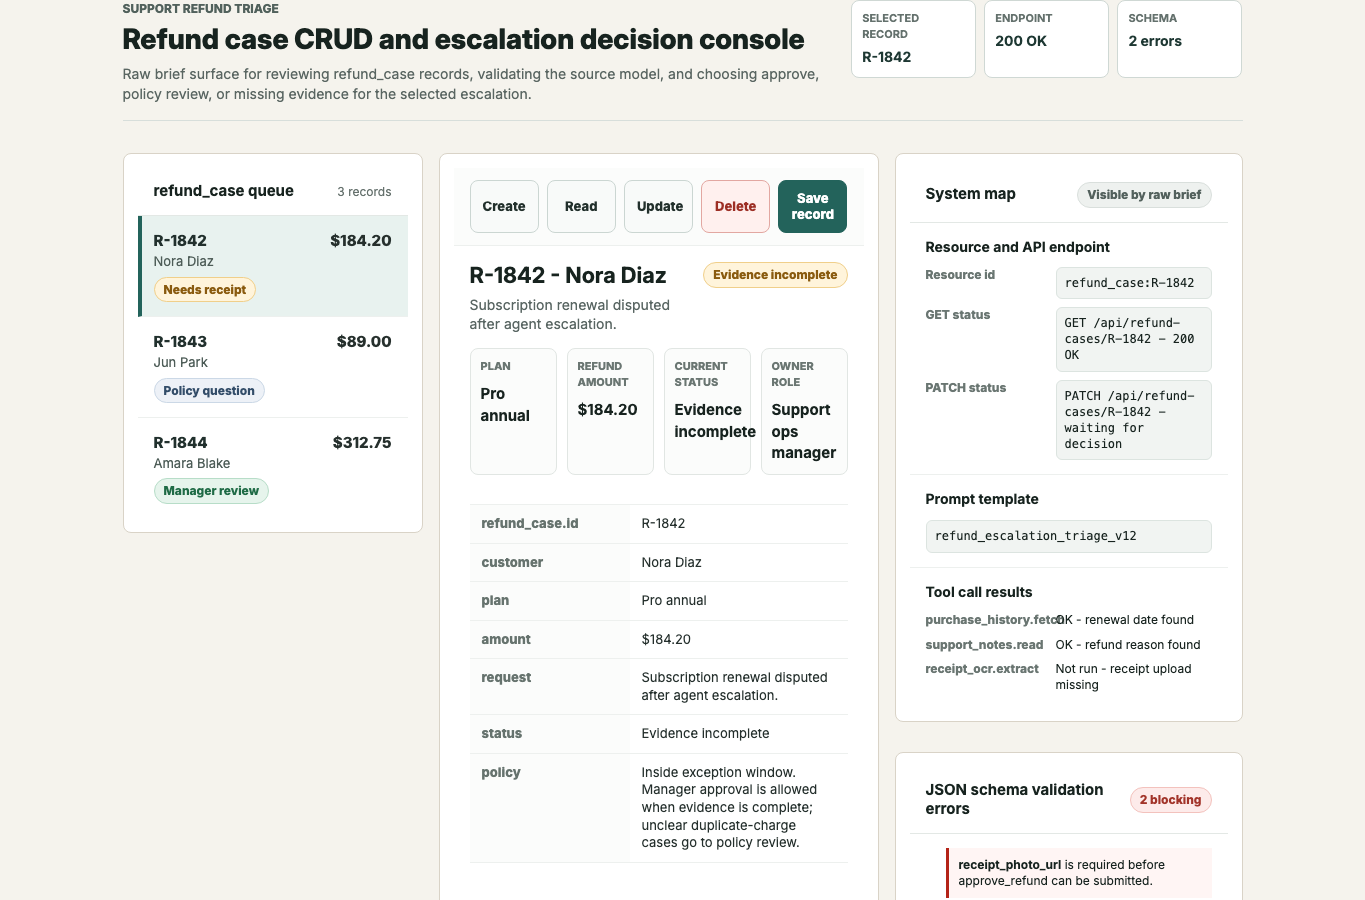Screen dimensions: 1365x900
Task: Click the status row value Evidence incomplete
Action: 705,734
